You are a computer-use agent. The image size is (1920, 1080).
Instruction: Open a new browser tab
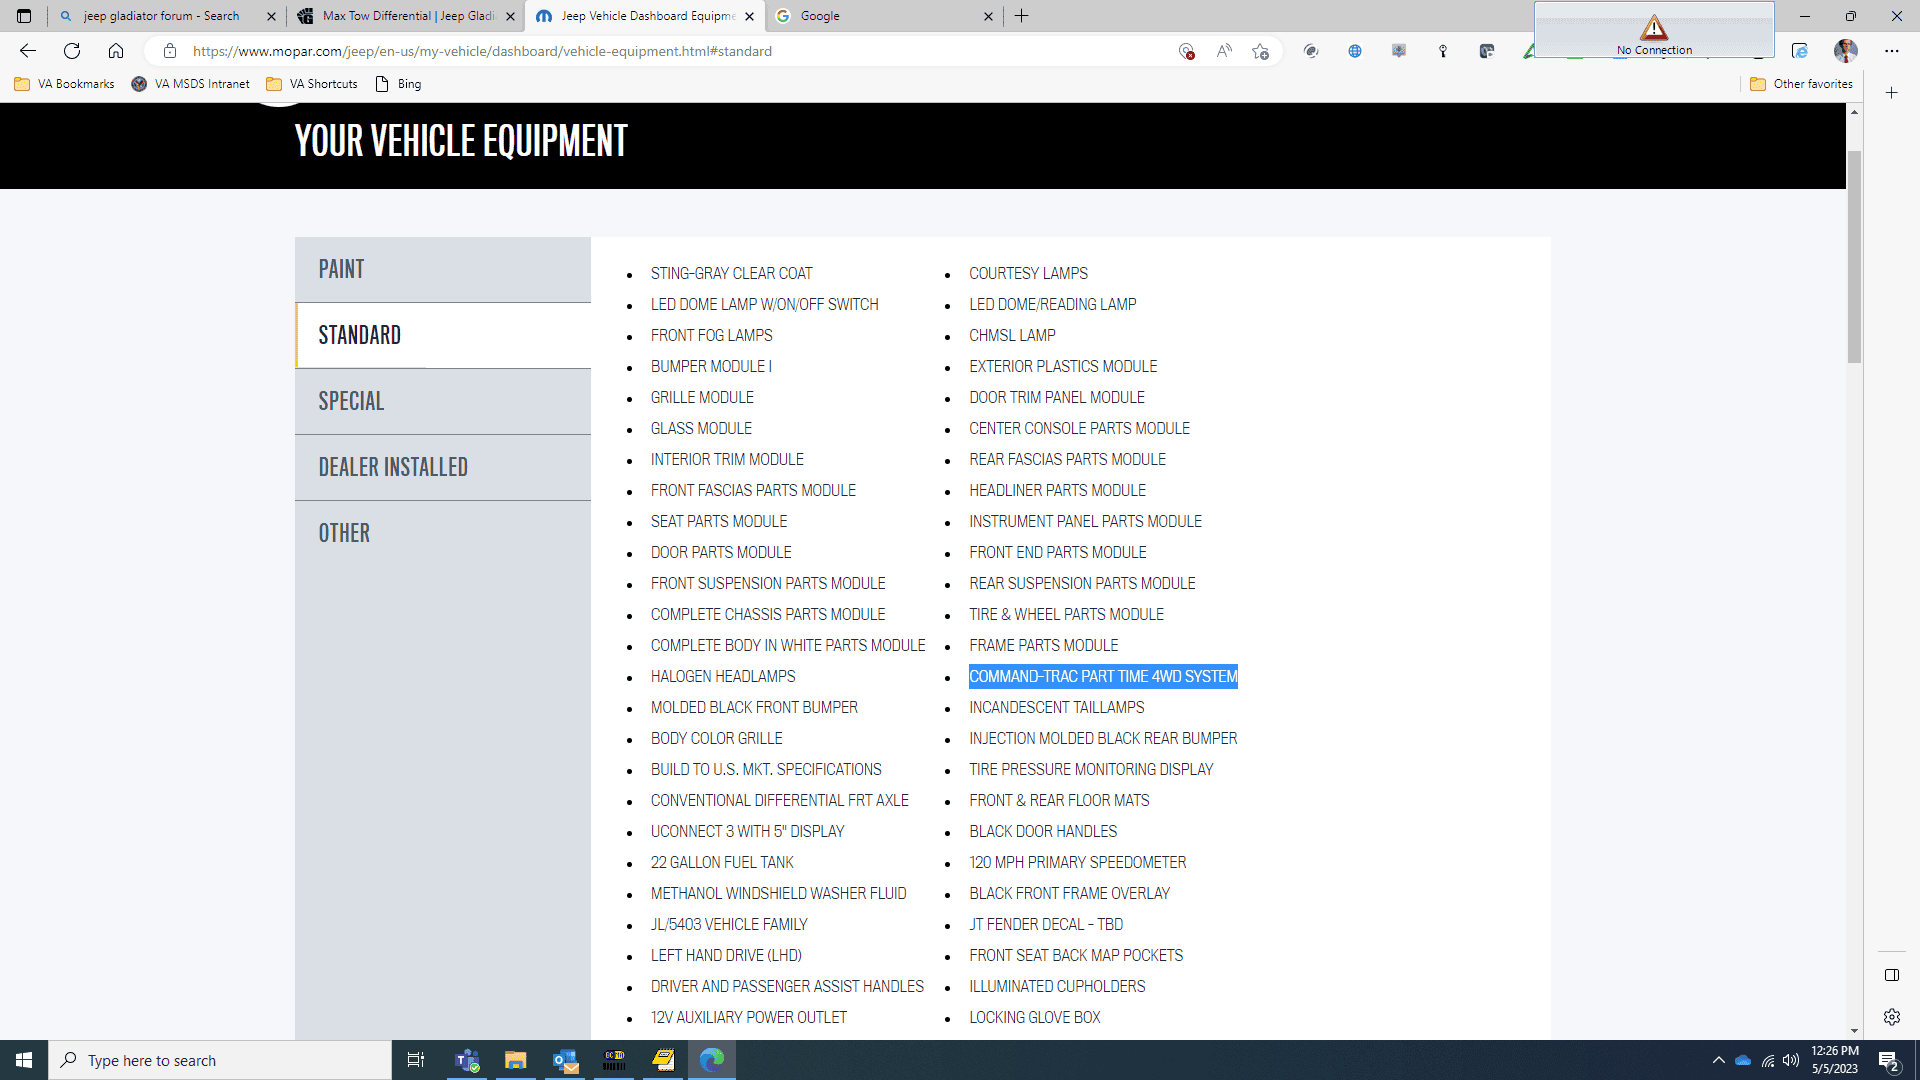point(1021,16)
